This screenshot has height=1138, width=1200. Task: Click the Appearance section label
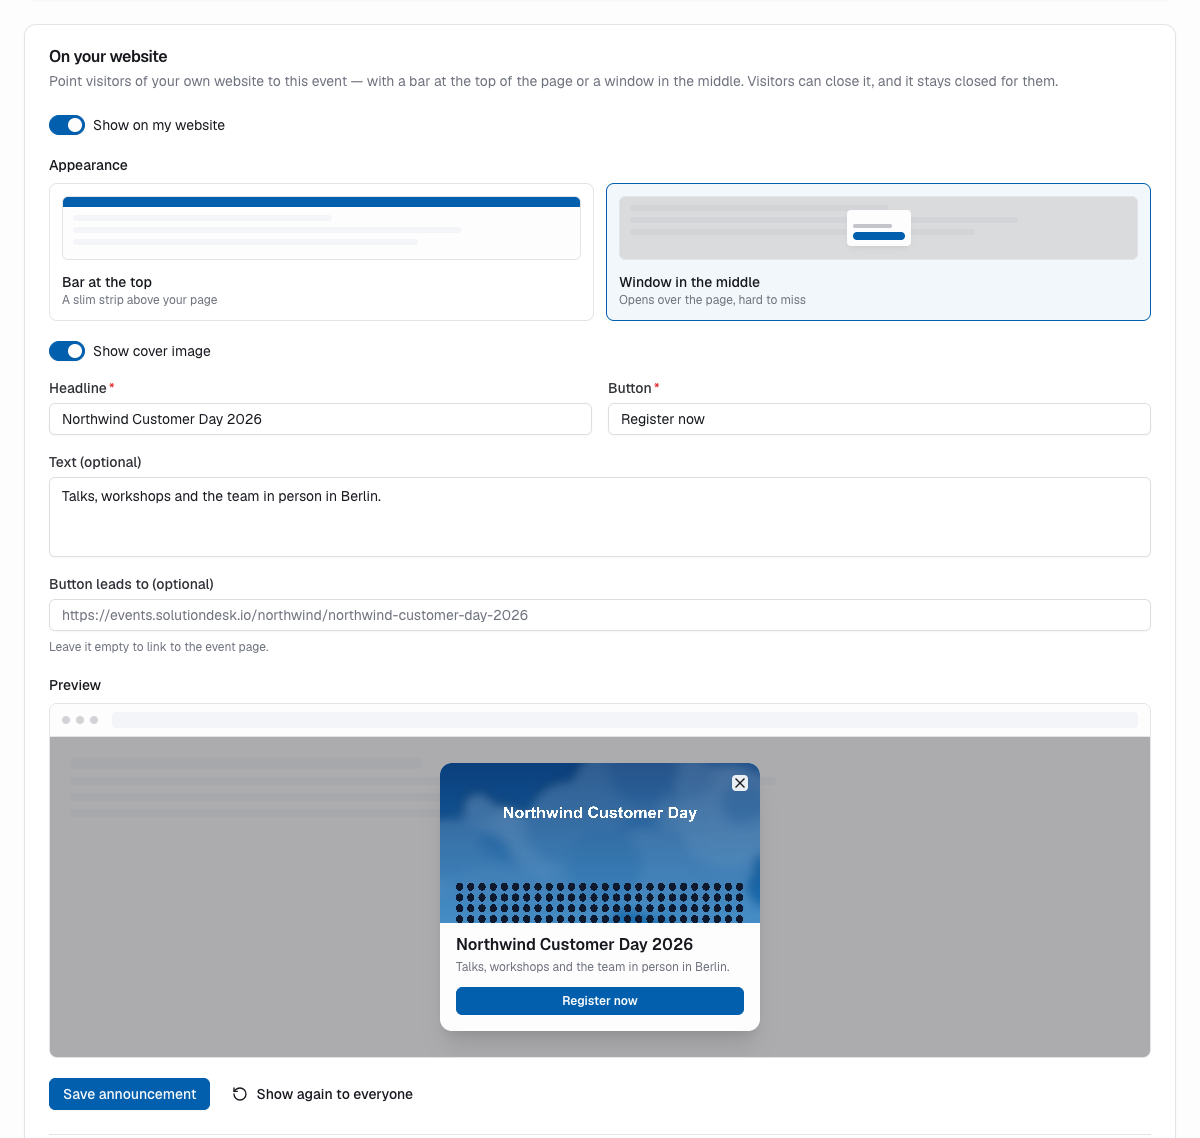88,165
